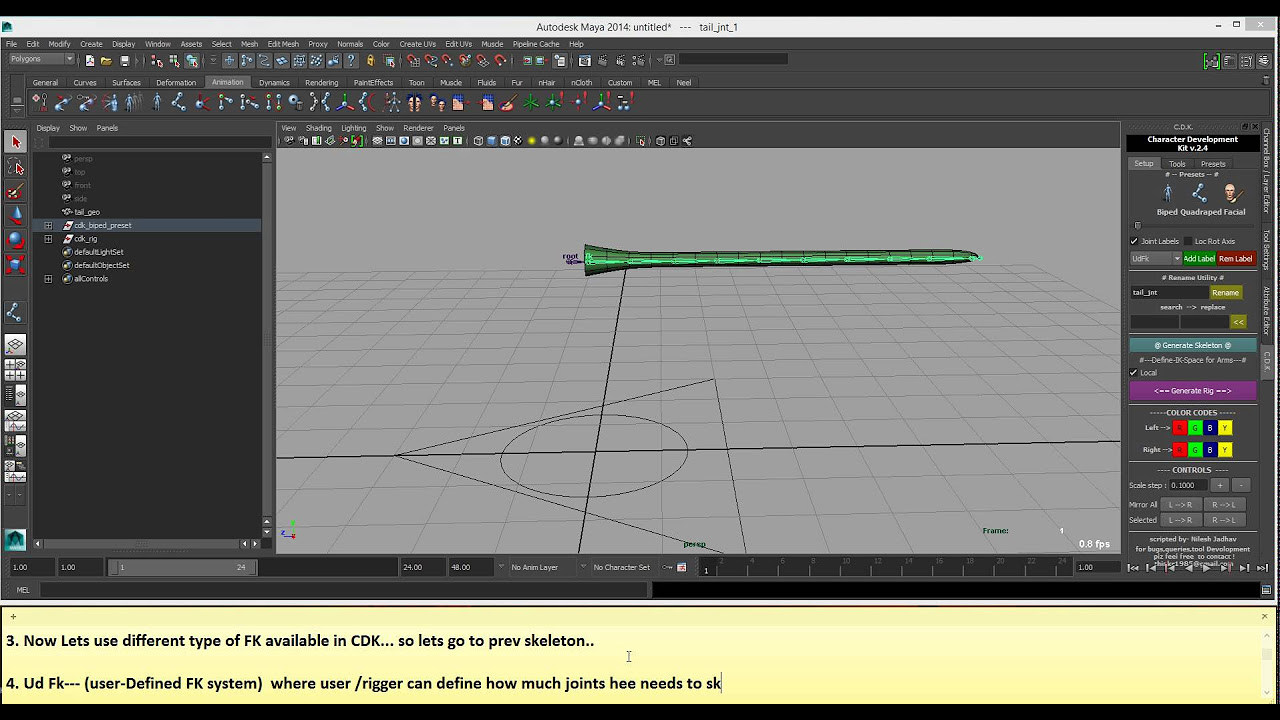Open the viewport Shading menu
The image size is (1280, 720).
(x=319, y=128)
